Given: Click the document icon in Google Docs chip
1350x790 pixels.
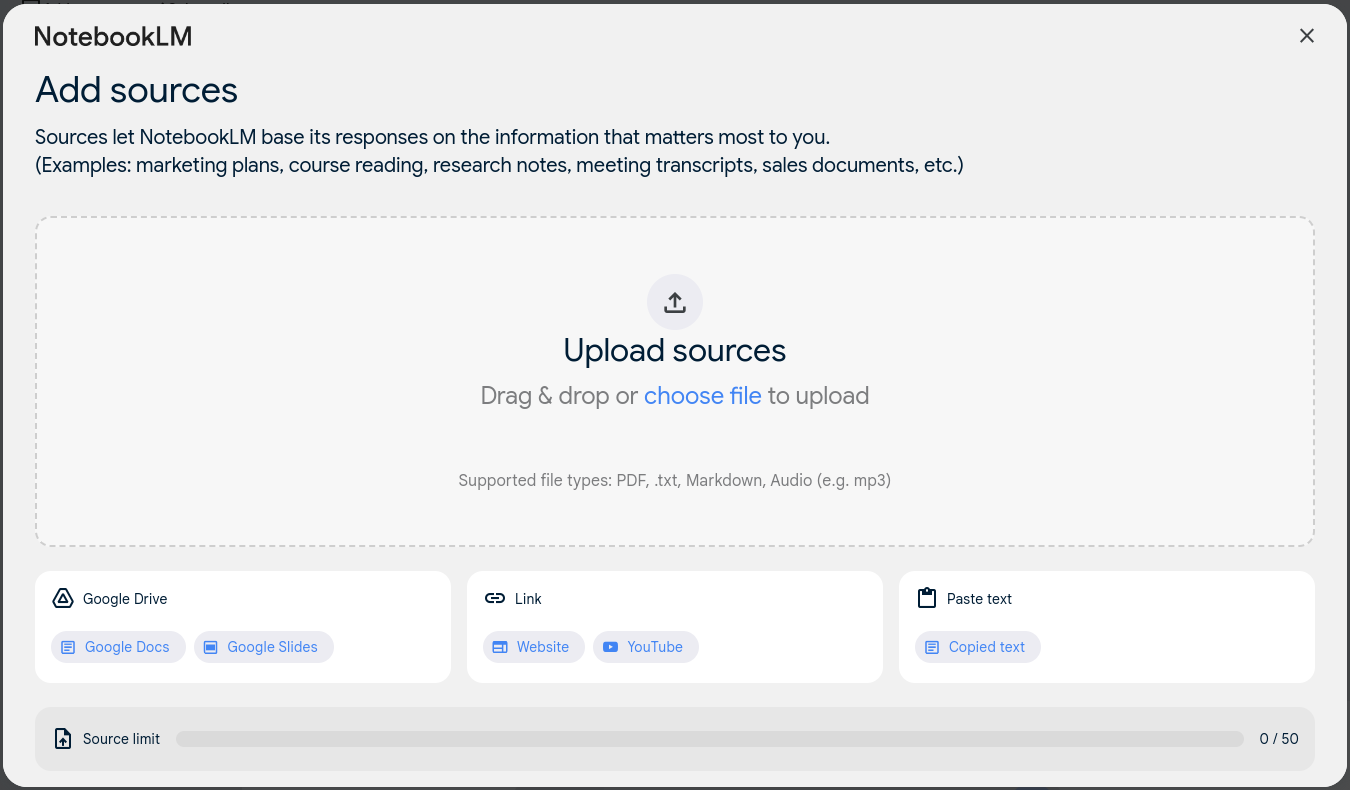Looking at the screenshot, I should 68,647.
